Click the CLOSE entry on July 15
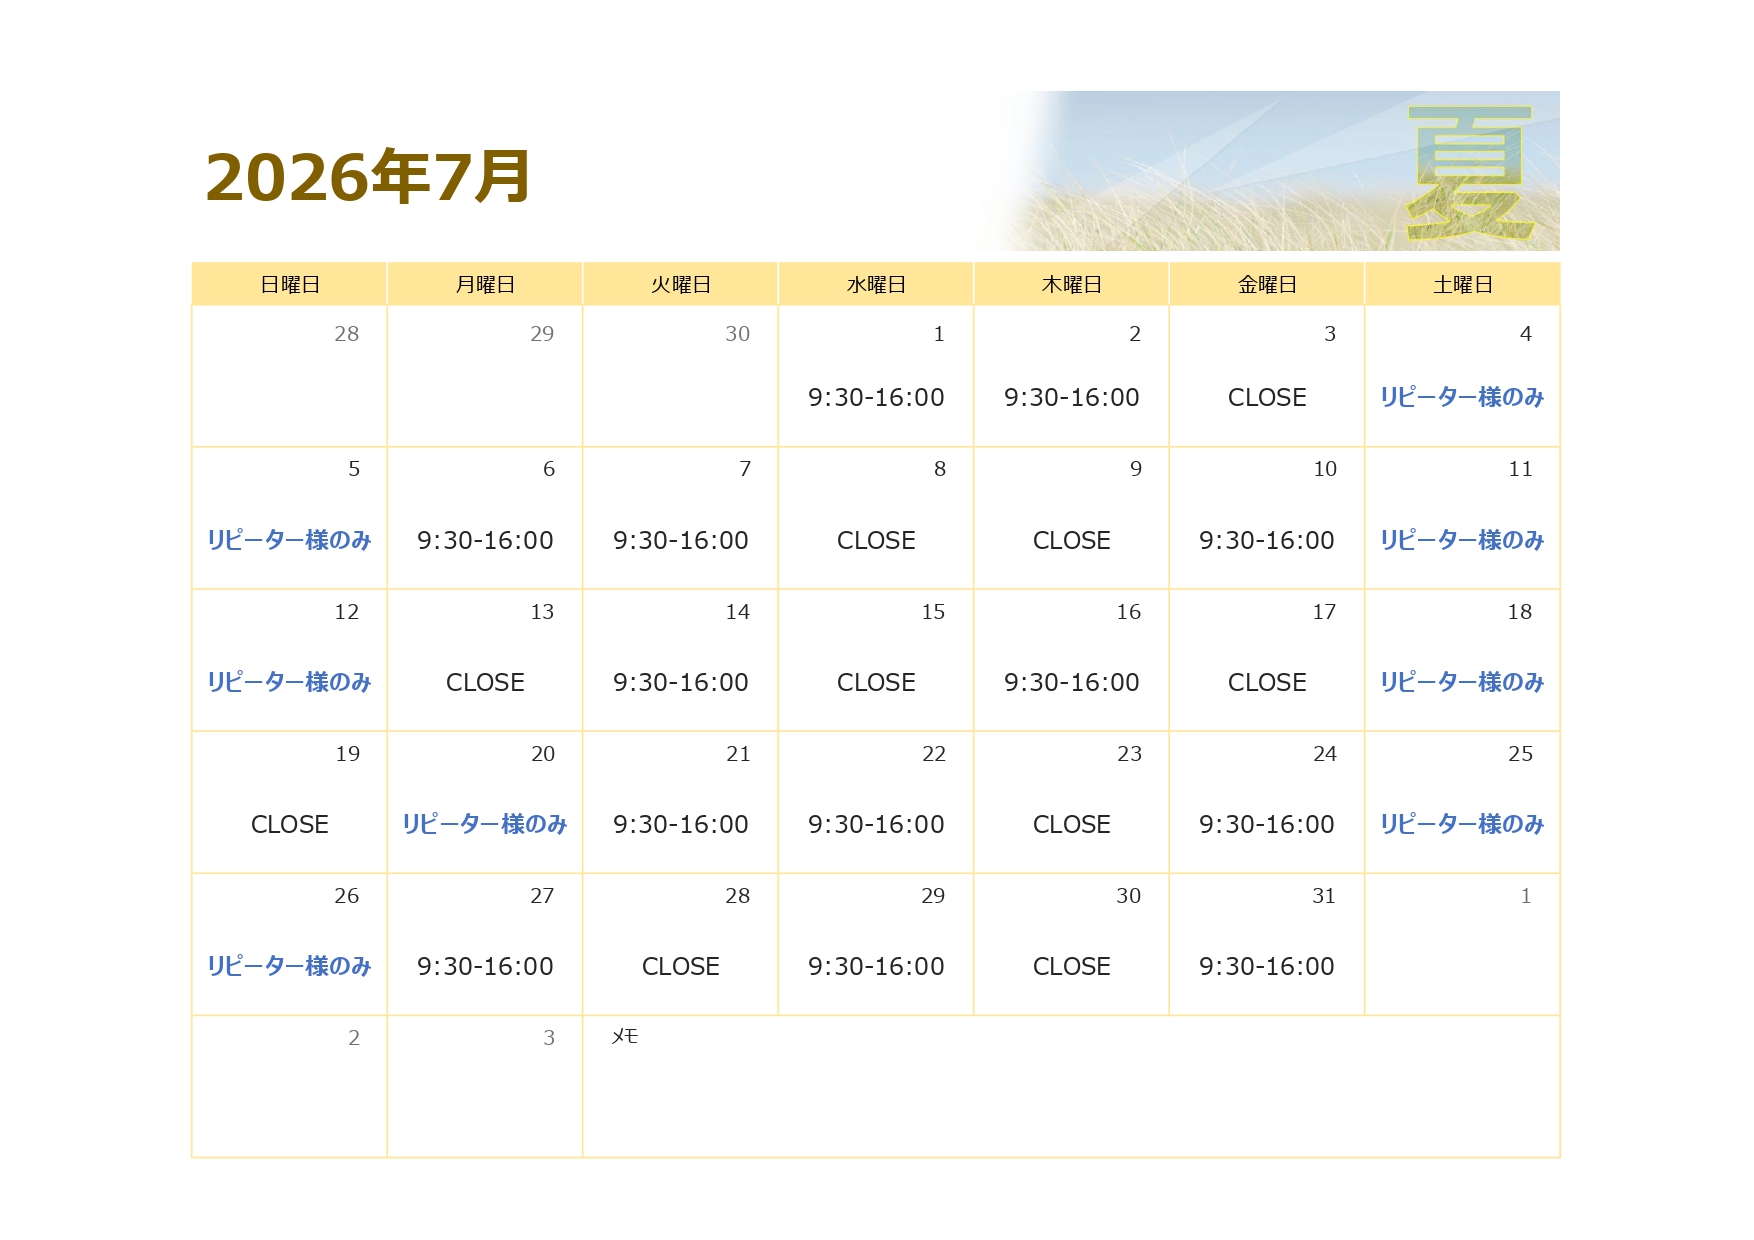 pos(876,683)
